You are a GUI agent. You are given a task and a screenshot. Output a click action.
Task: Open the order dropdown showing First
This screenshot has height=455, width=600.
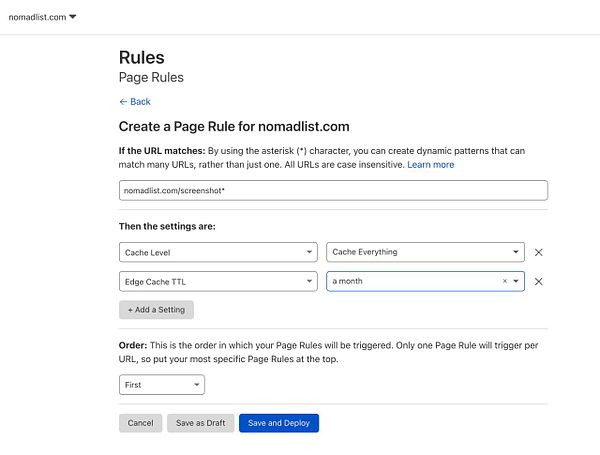[x=161, y=384]
